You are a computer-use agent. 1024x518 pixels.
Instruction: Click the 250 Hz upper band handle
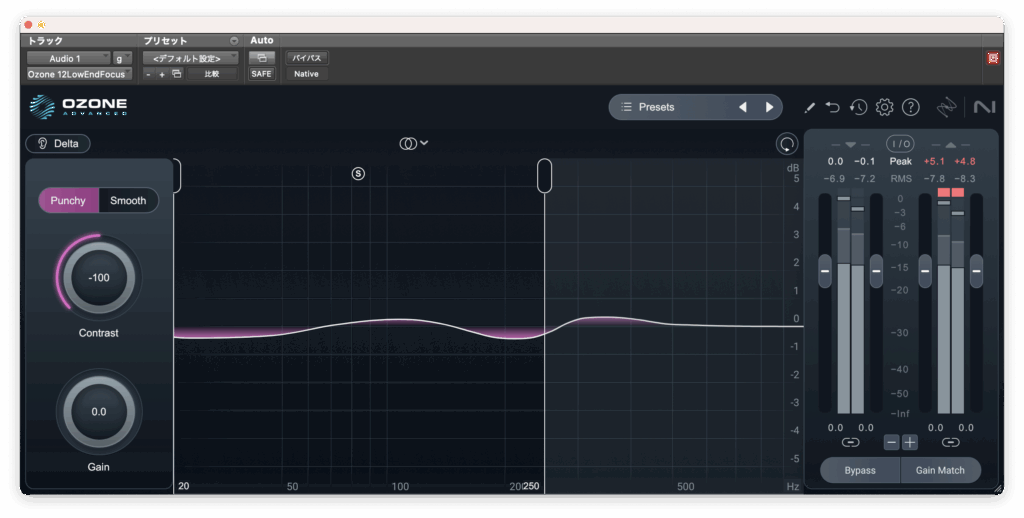click(544, 175)
